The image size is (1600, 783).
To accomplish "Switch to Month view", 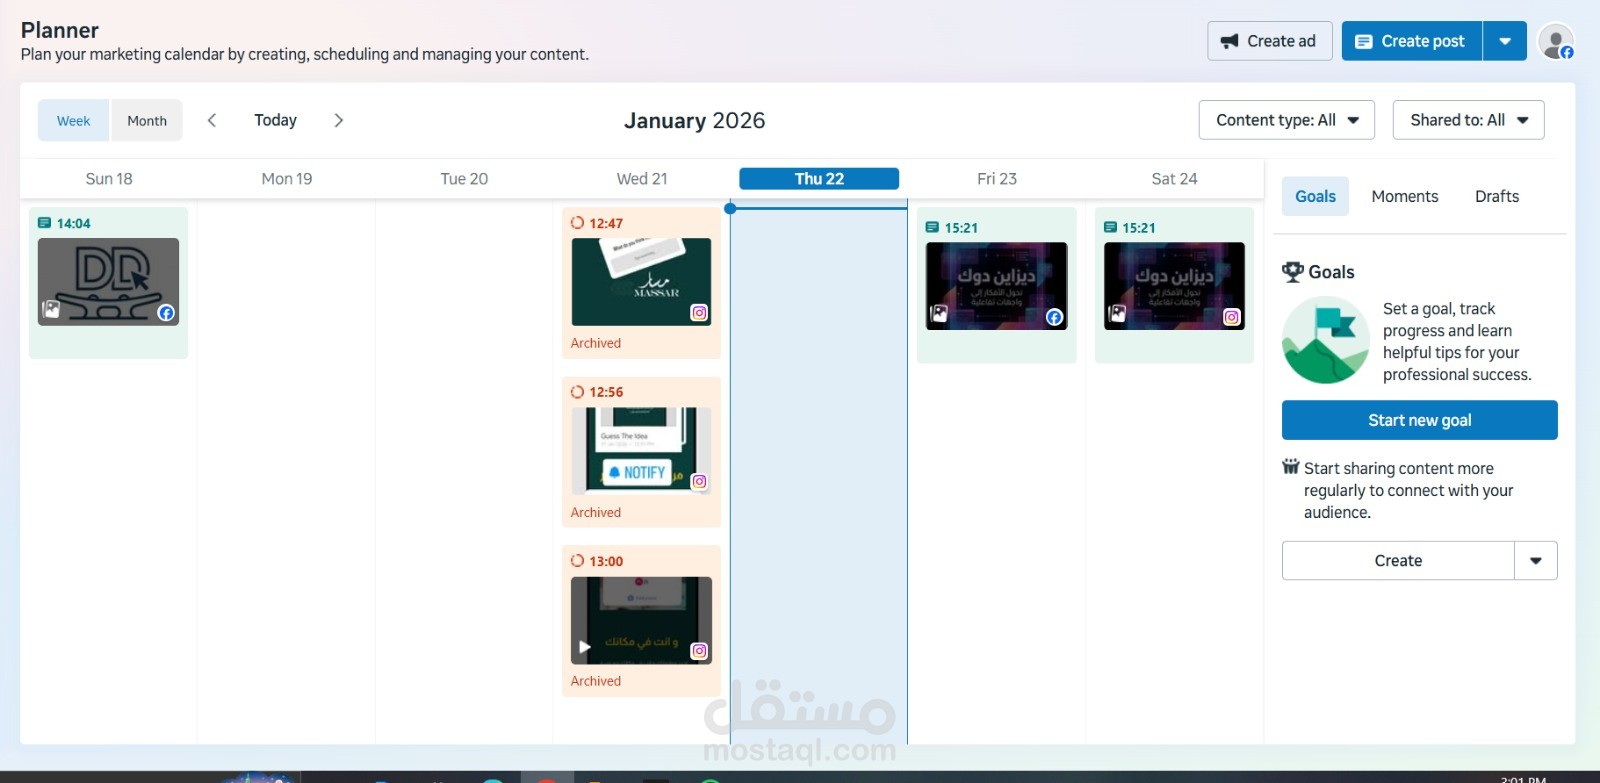I will (147, 120).
